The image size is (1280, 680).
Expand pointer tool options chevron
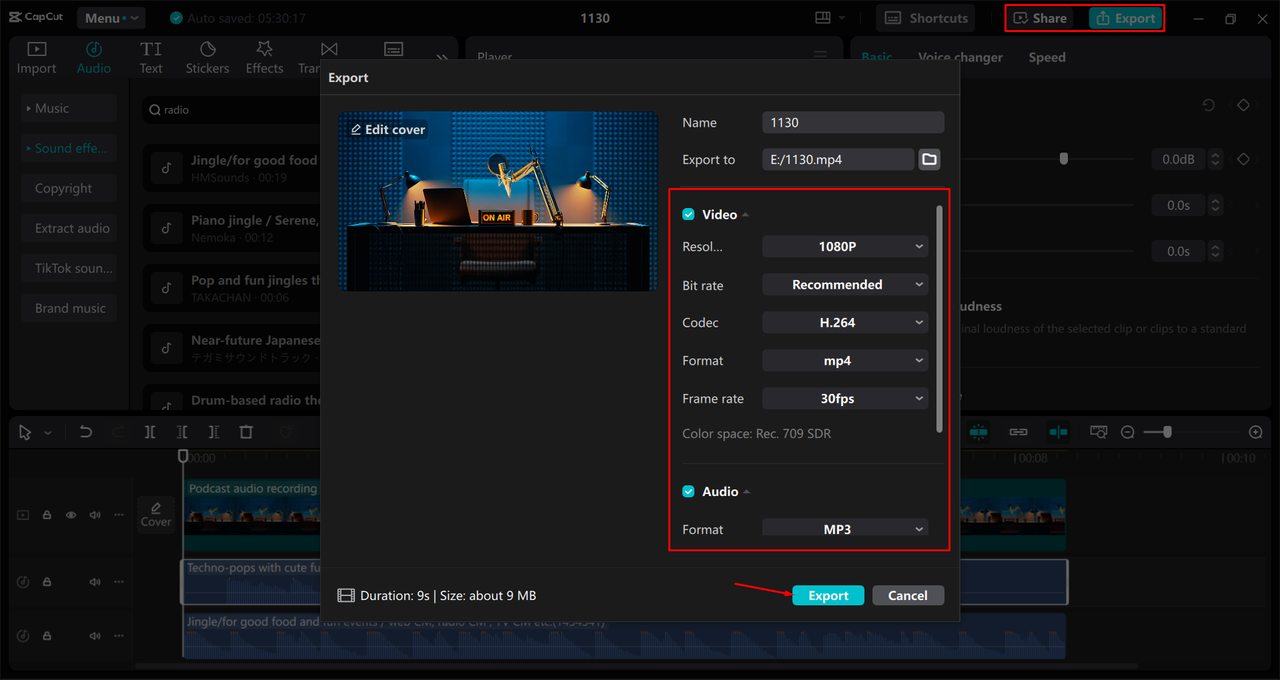[x=47, y=433]
